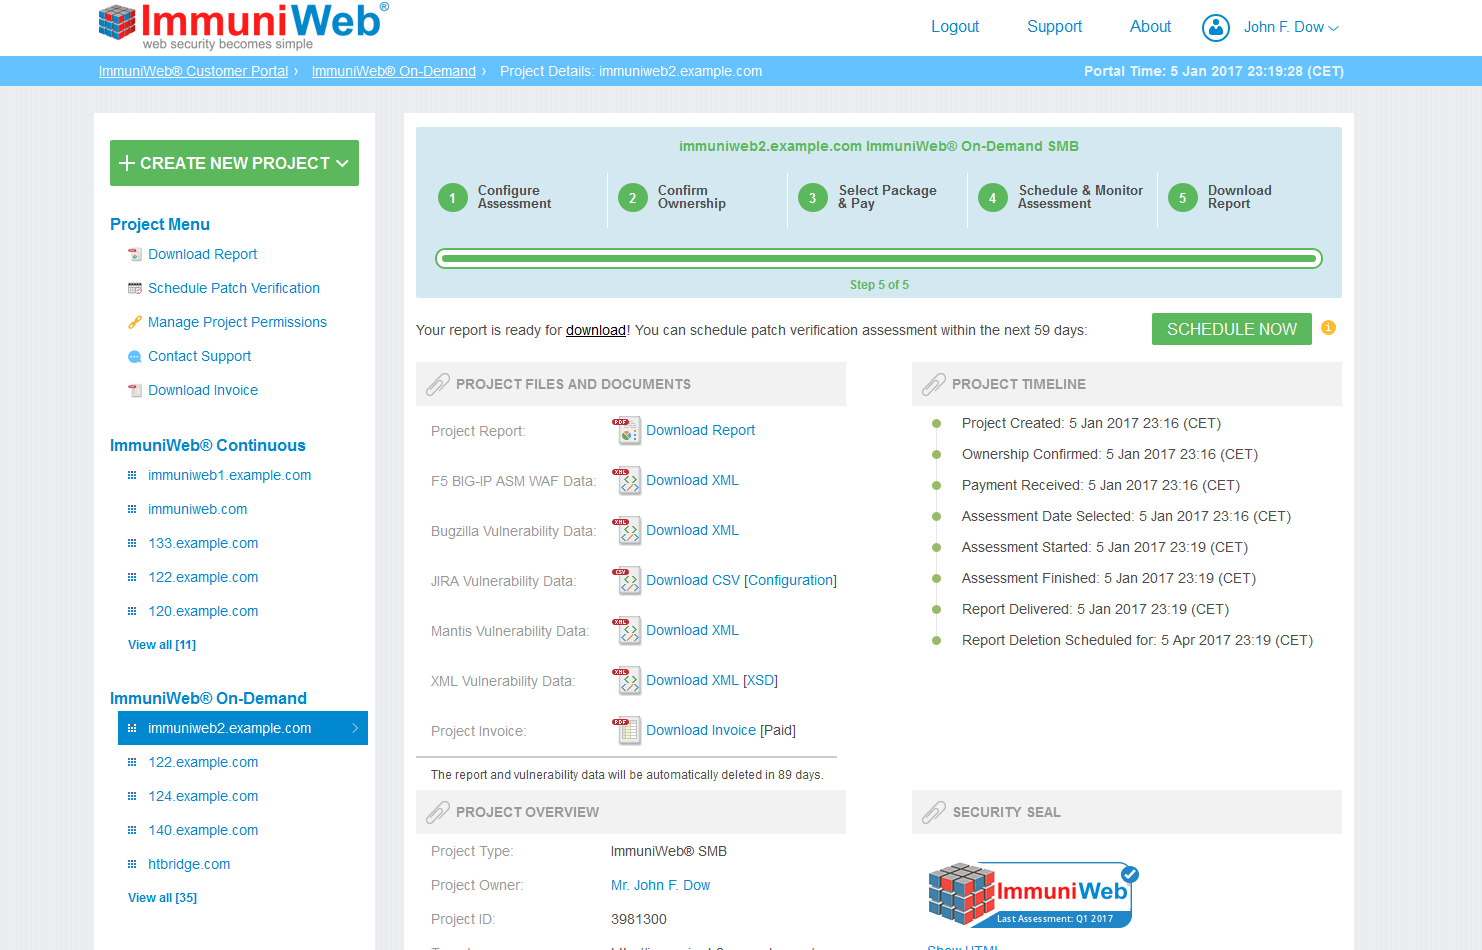Image resolution: width=1482 pixels, height=950 pixels.
Task: Click the Project Invoice PDF icon
Action: coord(626,731)
